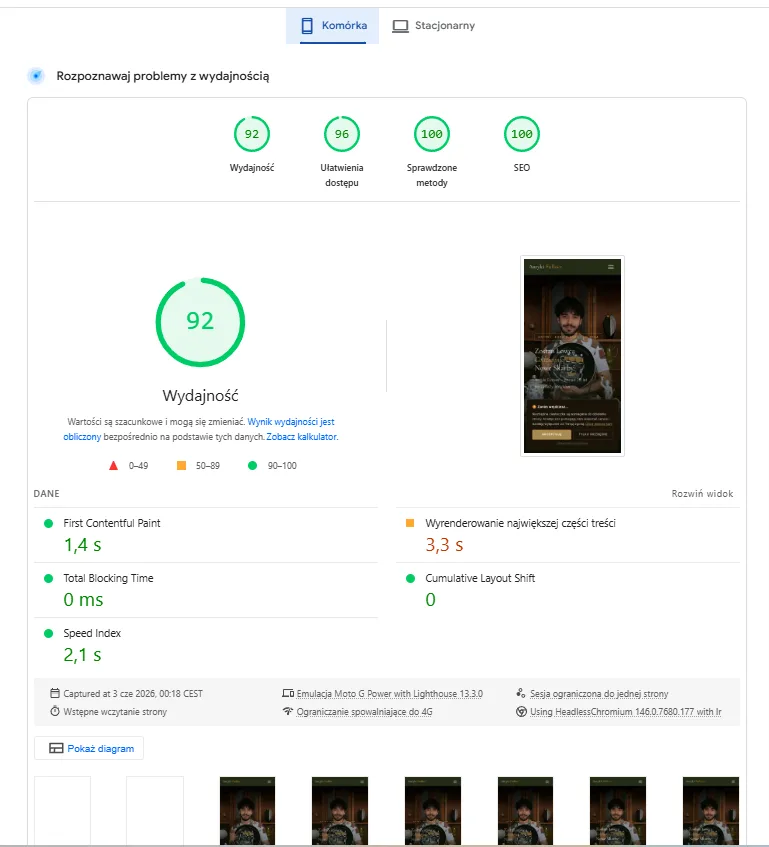This screenshot has height=847, width=769.
Task: Click green status dot beside Total Blocking Time
Action: click(x=49, y=579)
